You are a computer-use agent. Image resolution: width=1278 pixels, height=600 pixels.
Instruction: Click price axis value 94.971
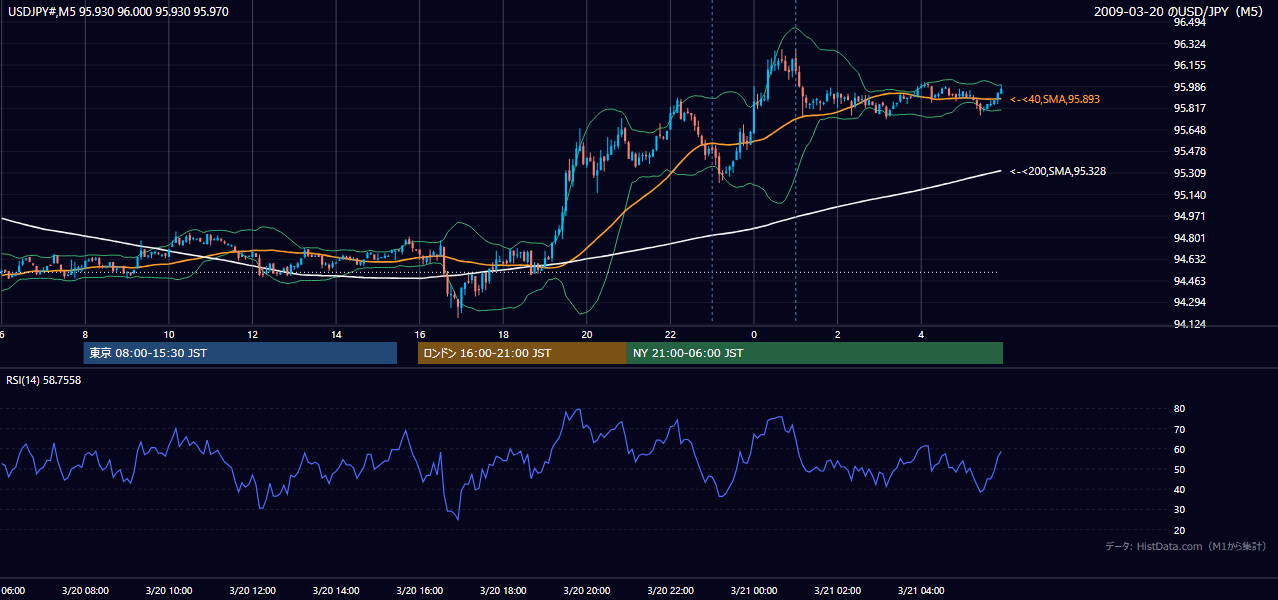pyautogui.click(x=1188, y=216)
